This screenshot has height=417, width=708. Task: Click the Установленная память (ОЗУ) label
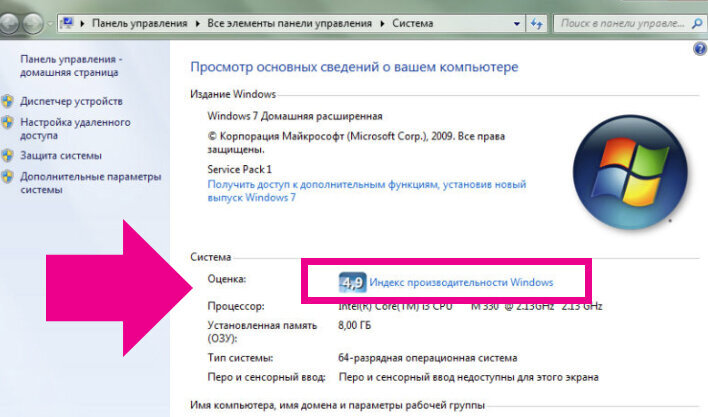[x=262, y=332]
